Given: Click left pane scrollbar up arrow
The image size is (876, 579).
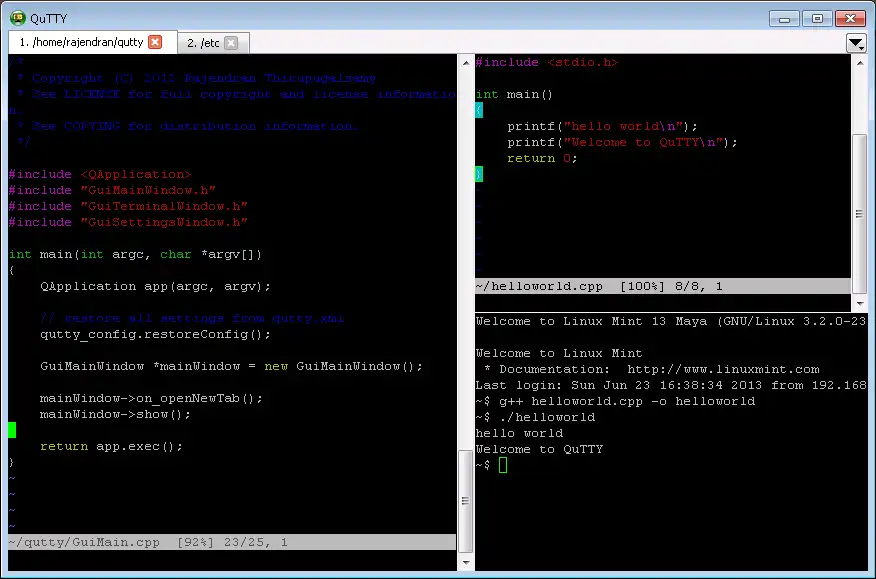Looking at the screenshot, I should pos(466,63).
